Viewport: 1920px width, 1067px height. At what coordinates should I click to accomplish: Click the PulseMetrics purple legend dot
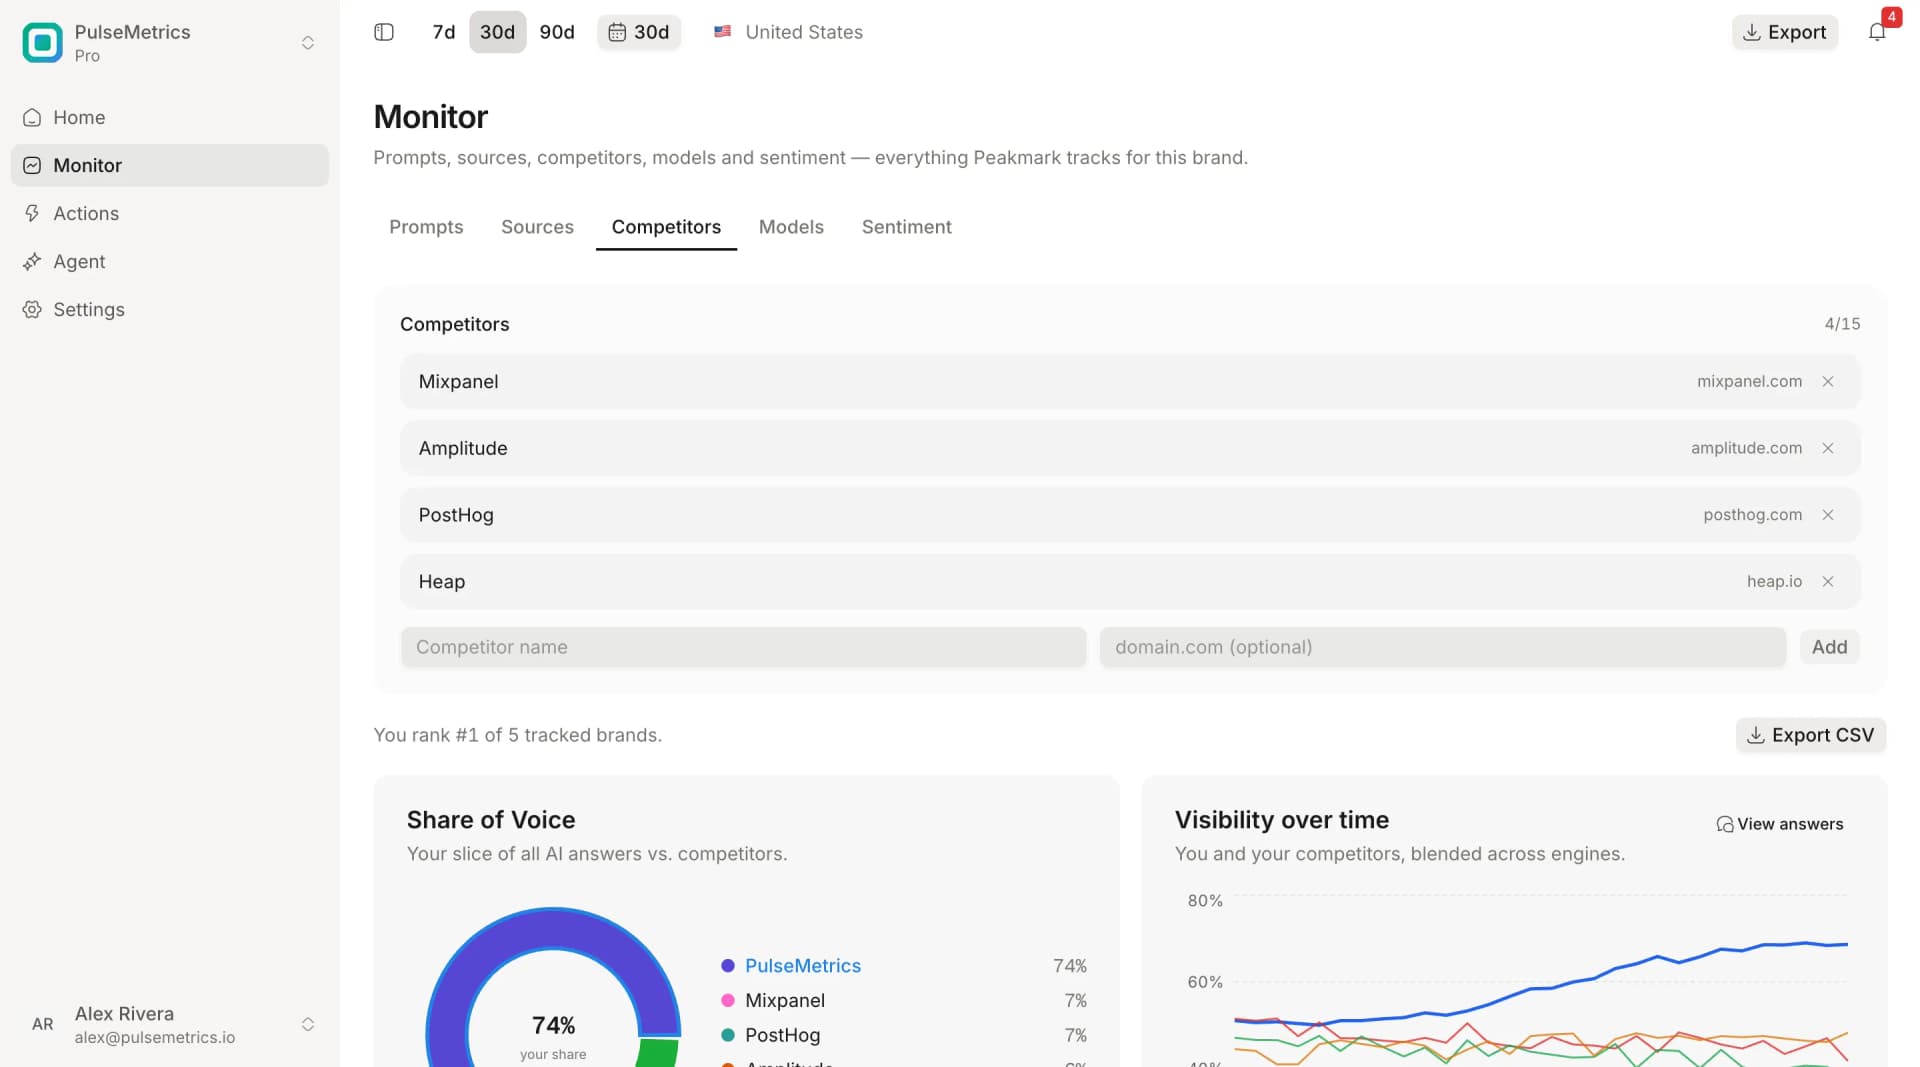click(728, 966)
